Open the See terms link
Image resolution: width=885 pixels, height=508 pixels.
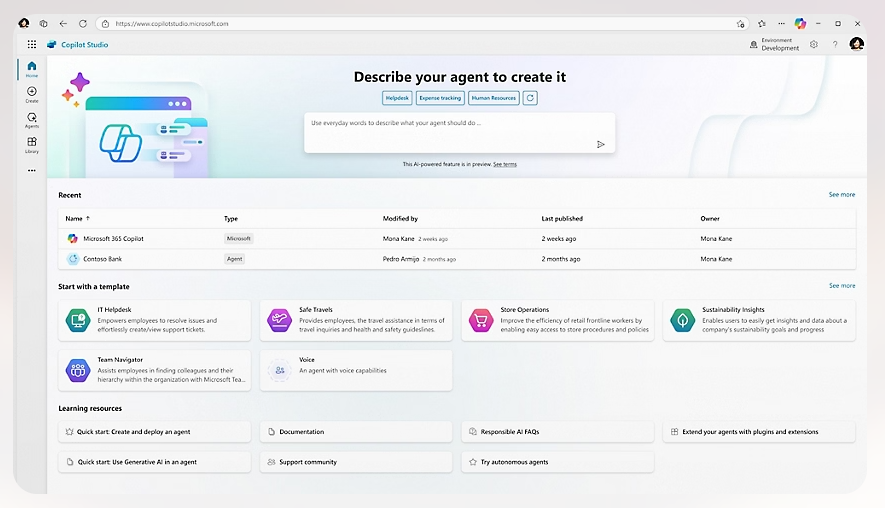click(505, 164)
